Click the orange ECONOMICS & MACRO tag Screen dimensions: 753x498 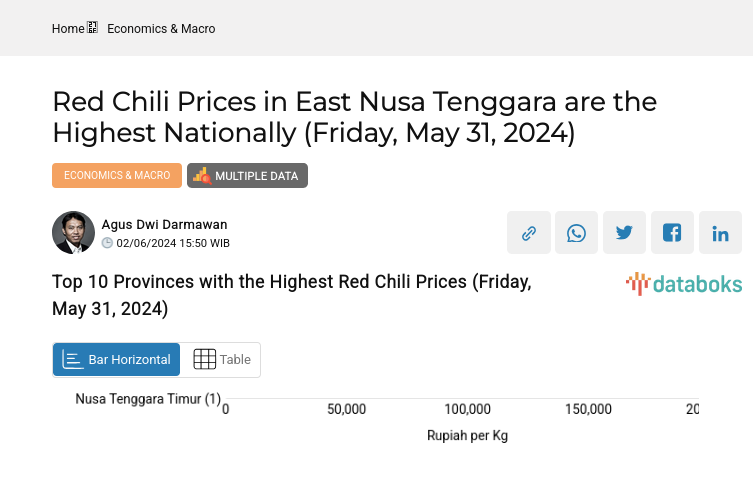point(117,176)
